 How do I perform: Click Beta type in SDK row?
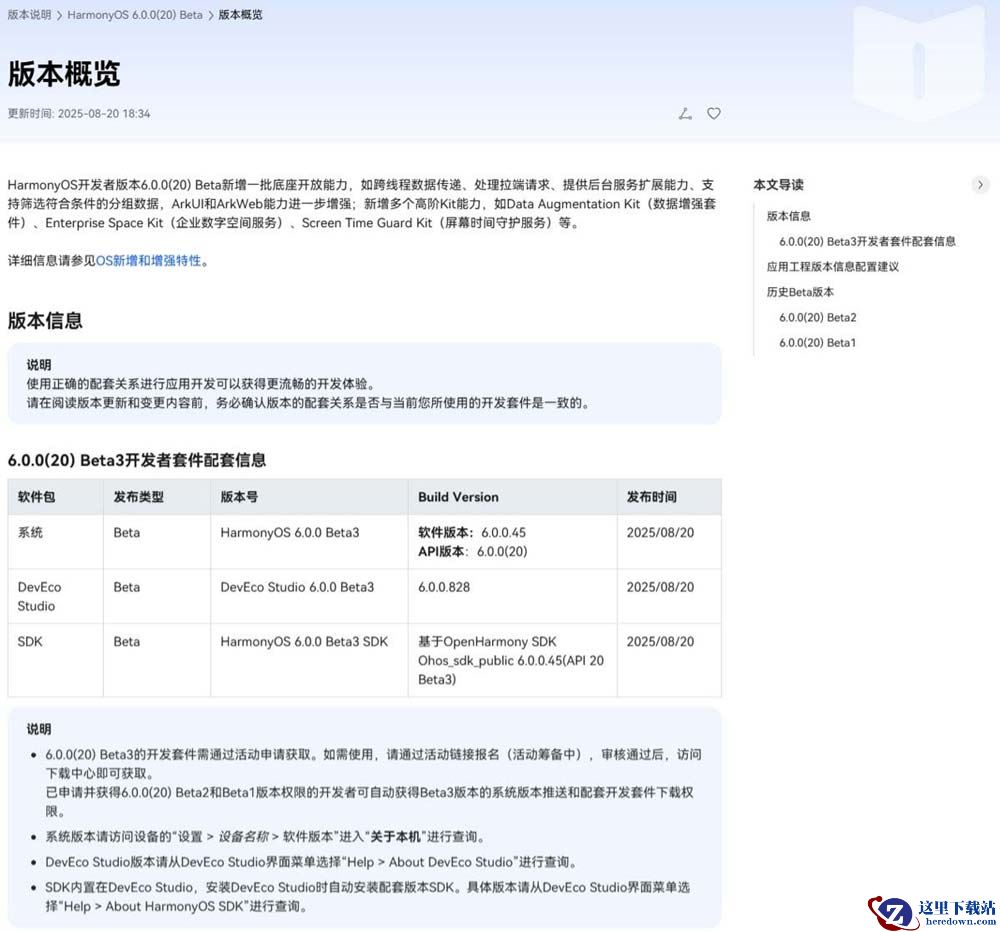(x=126, y=641)
